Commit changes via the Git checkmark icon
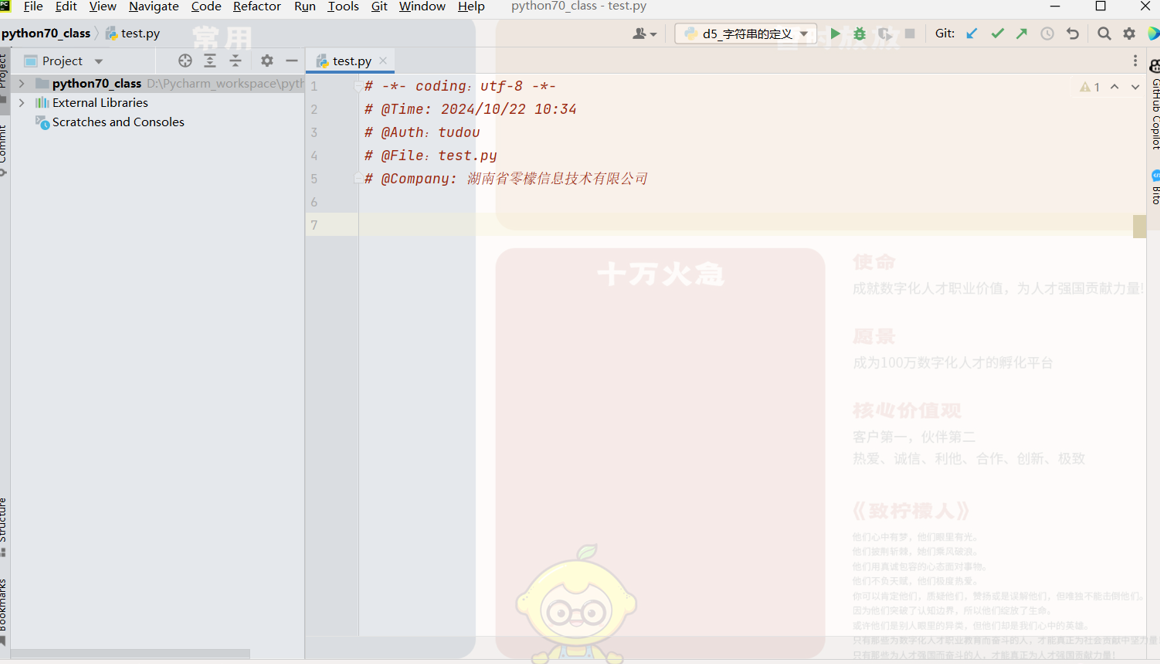 (x=997, y=33)
